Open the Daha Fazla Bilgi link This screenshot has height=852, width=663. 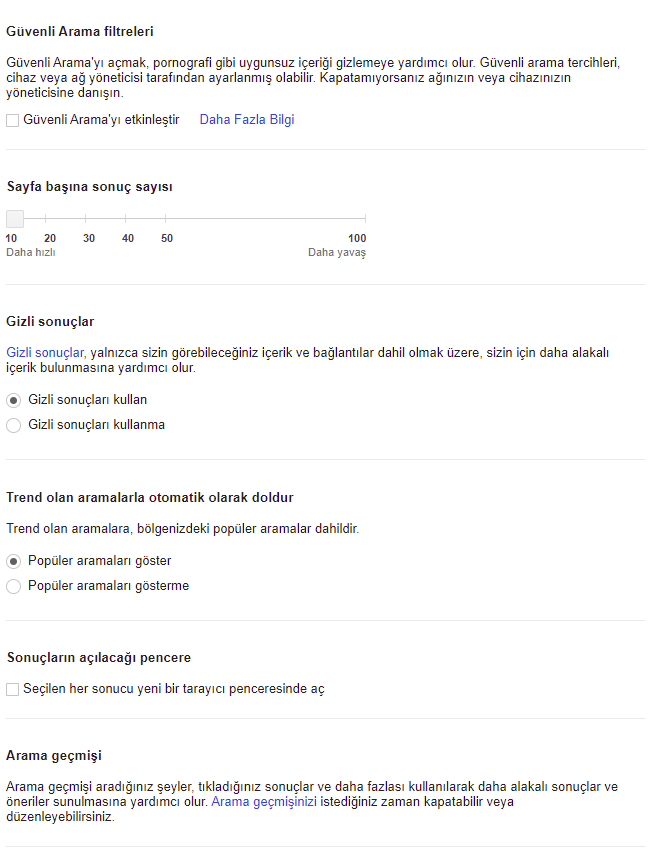[x=247, y=120]
